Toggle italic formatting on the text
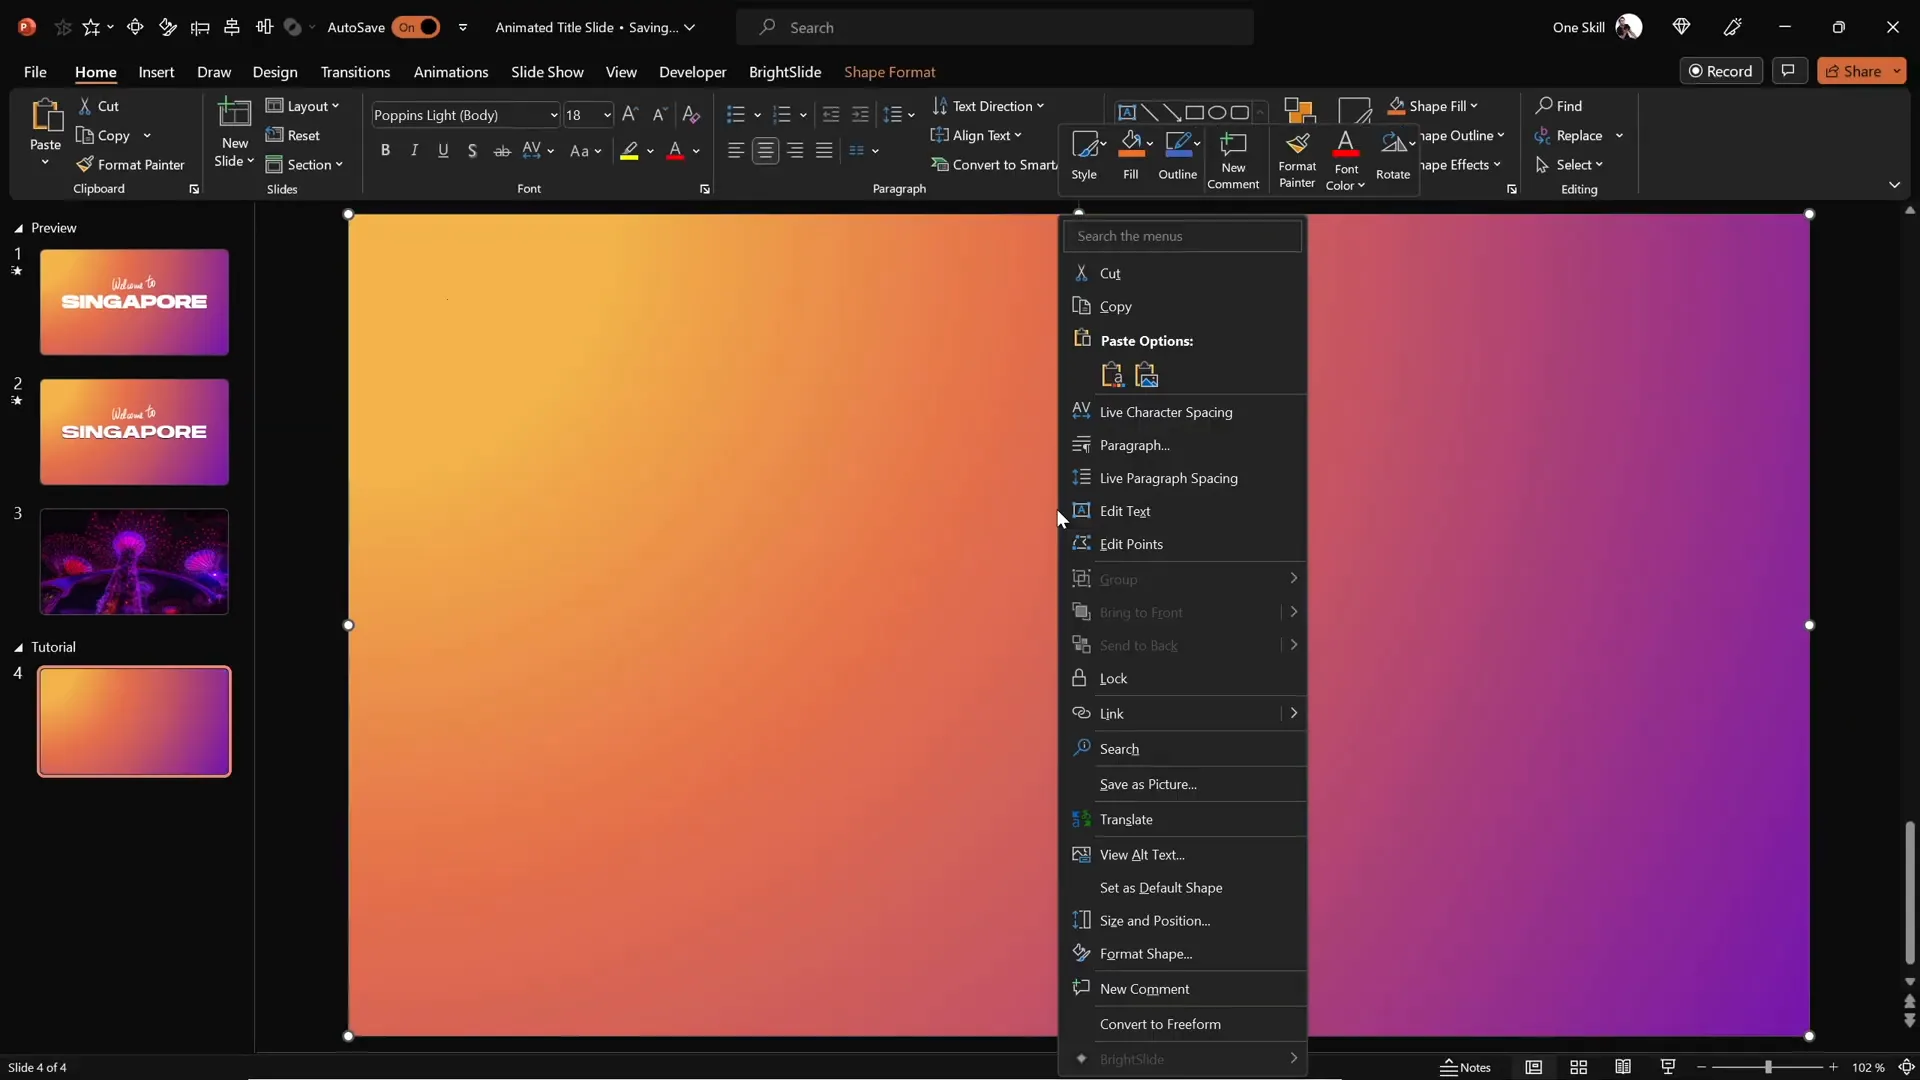This screenshot has height=1080, width=1920. 414,150
